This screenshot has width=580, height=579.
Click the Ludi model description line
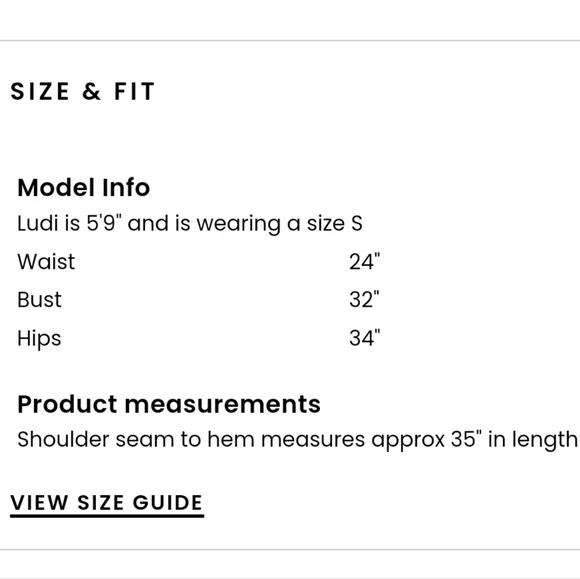tap(190, 224)
